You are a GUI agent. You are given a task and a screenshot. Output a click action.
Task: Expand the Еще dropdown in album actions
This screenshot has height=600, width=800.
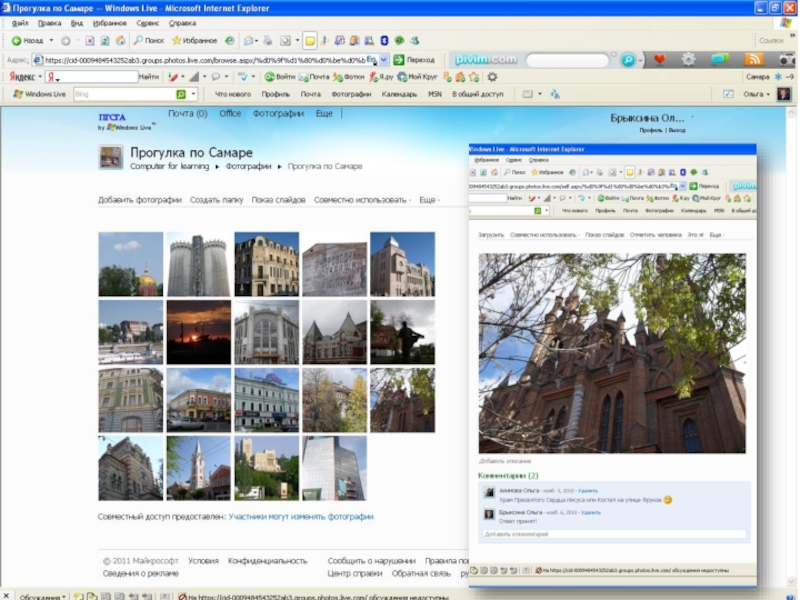tap(429, 200)
